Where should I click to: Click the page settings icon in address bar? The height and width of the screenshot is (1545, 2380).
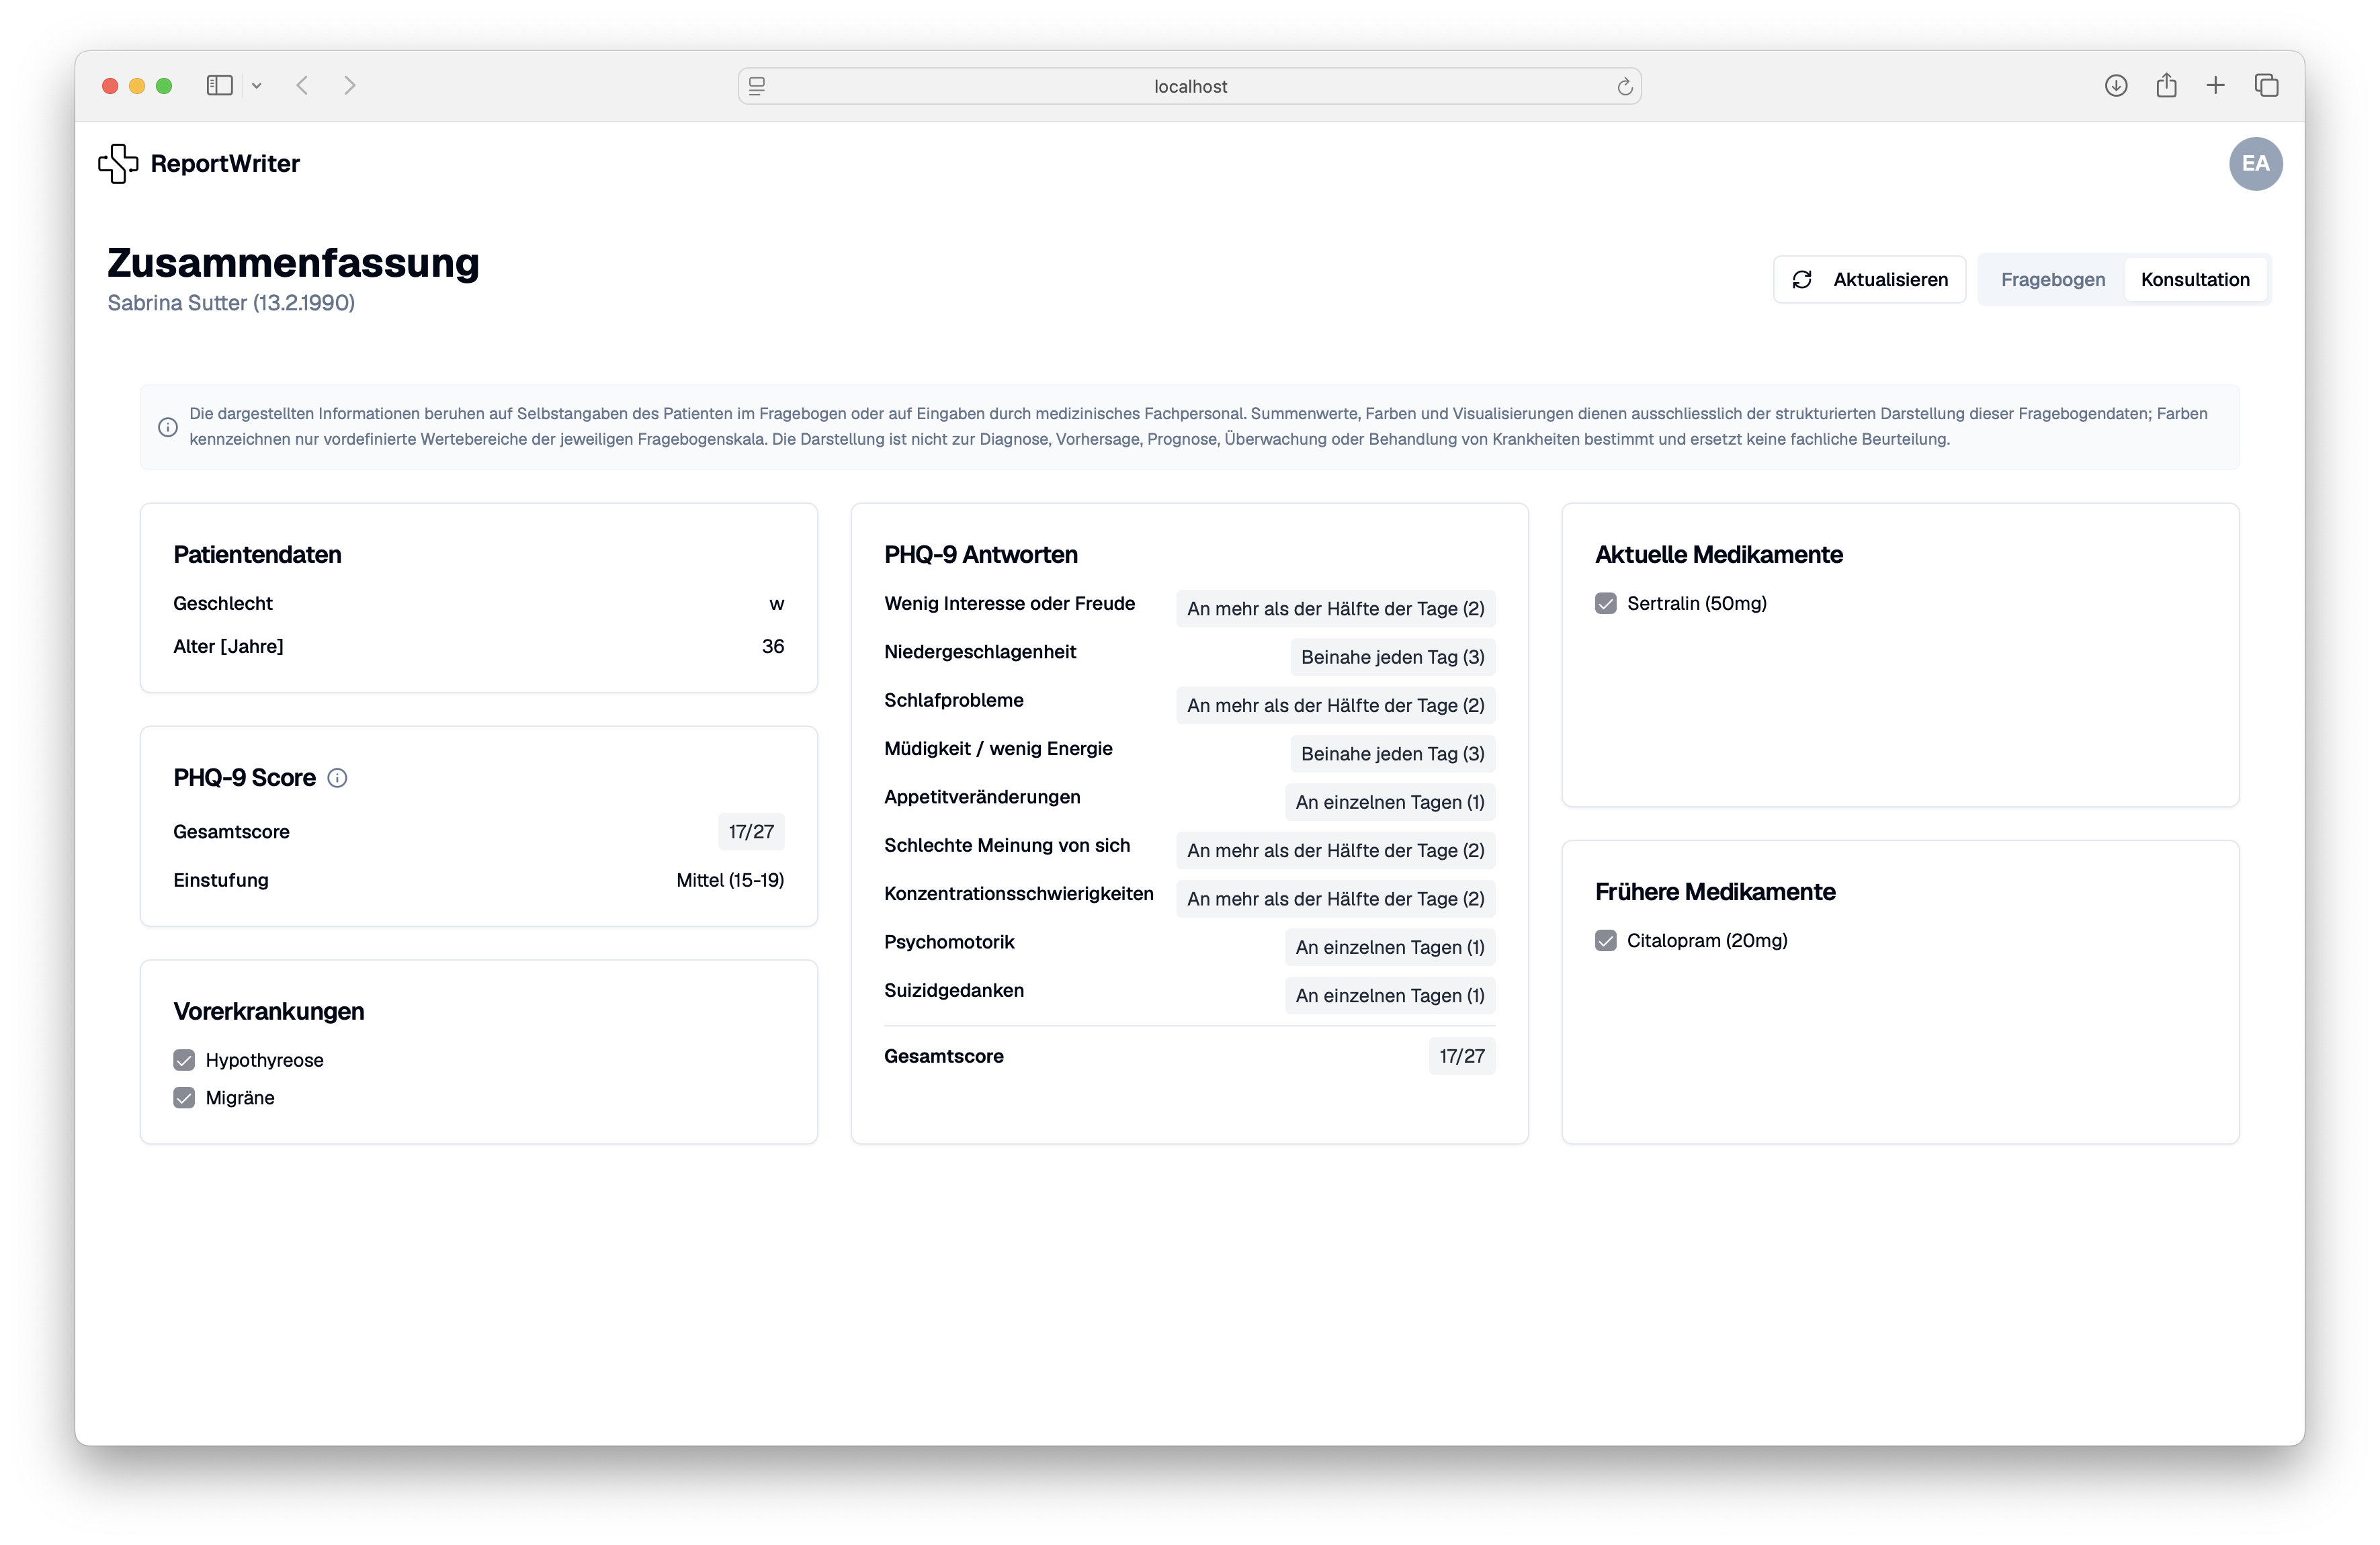pyautogui.click(x=757, y=86)
